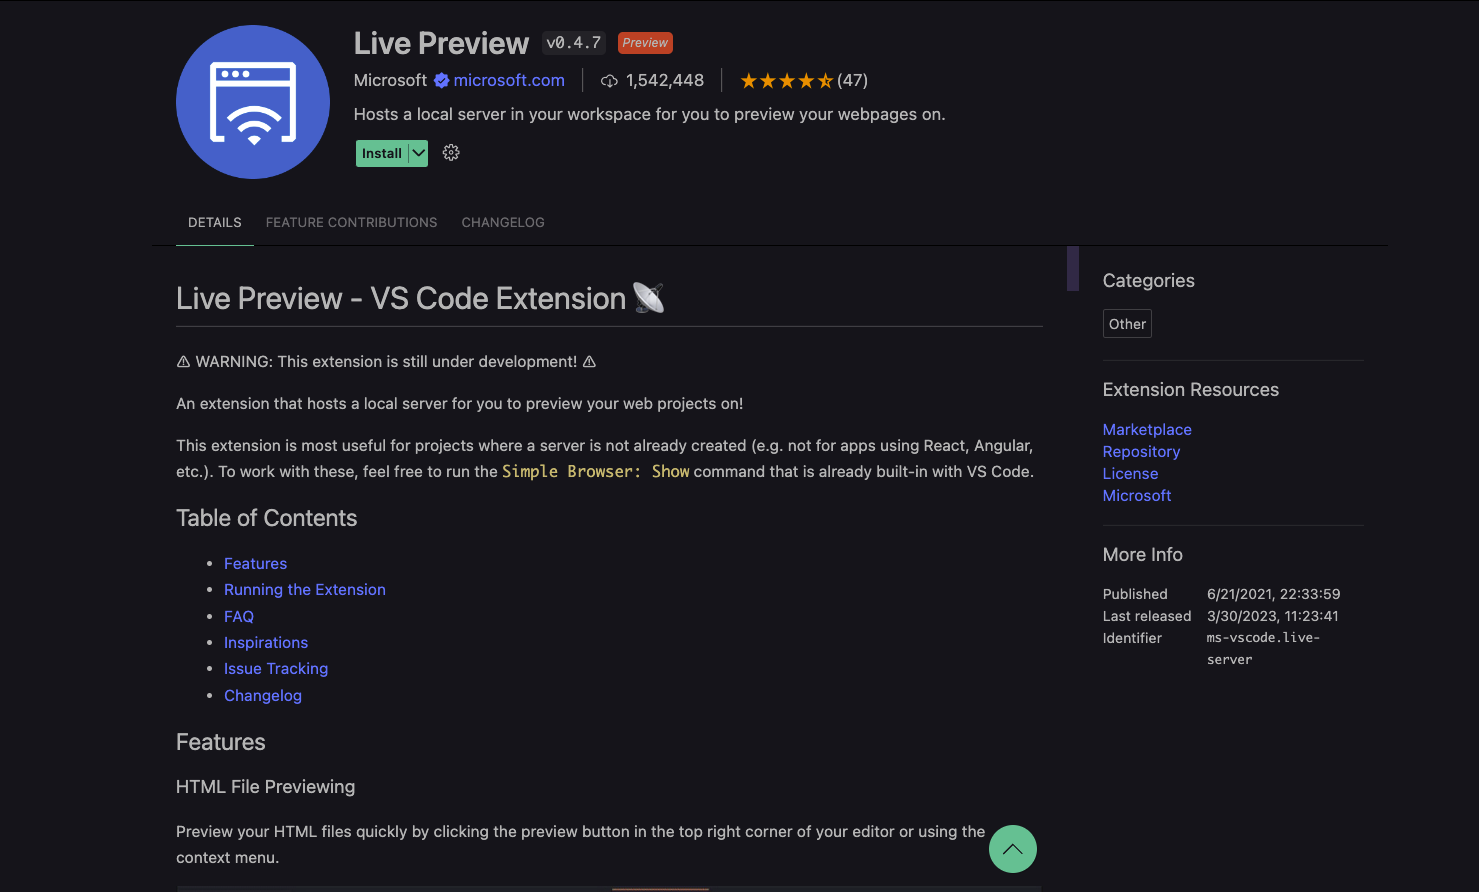1479x892 pixels.
Task: Open extension settings via the gear icon
Action: coord(450,152)
